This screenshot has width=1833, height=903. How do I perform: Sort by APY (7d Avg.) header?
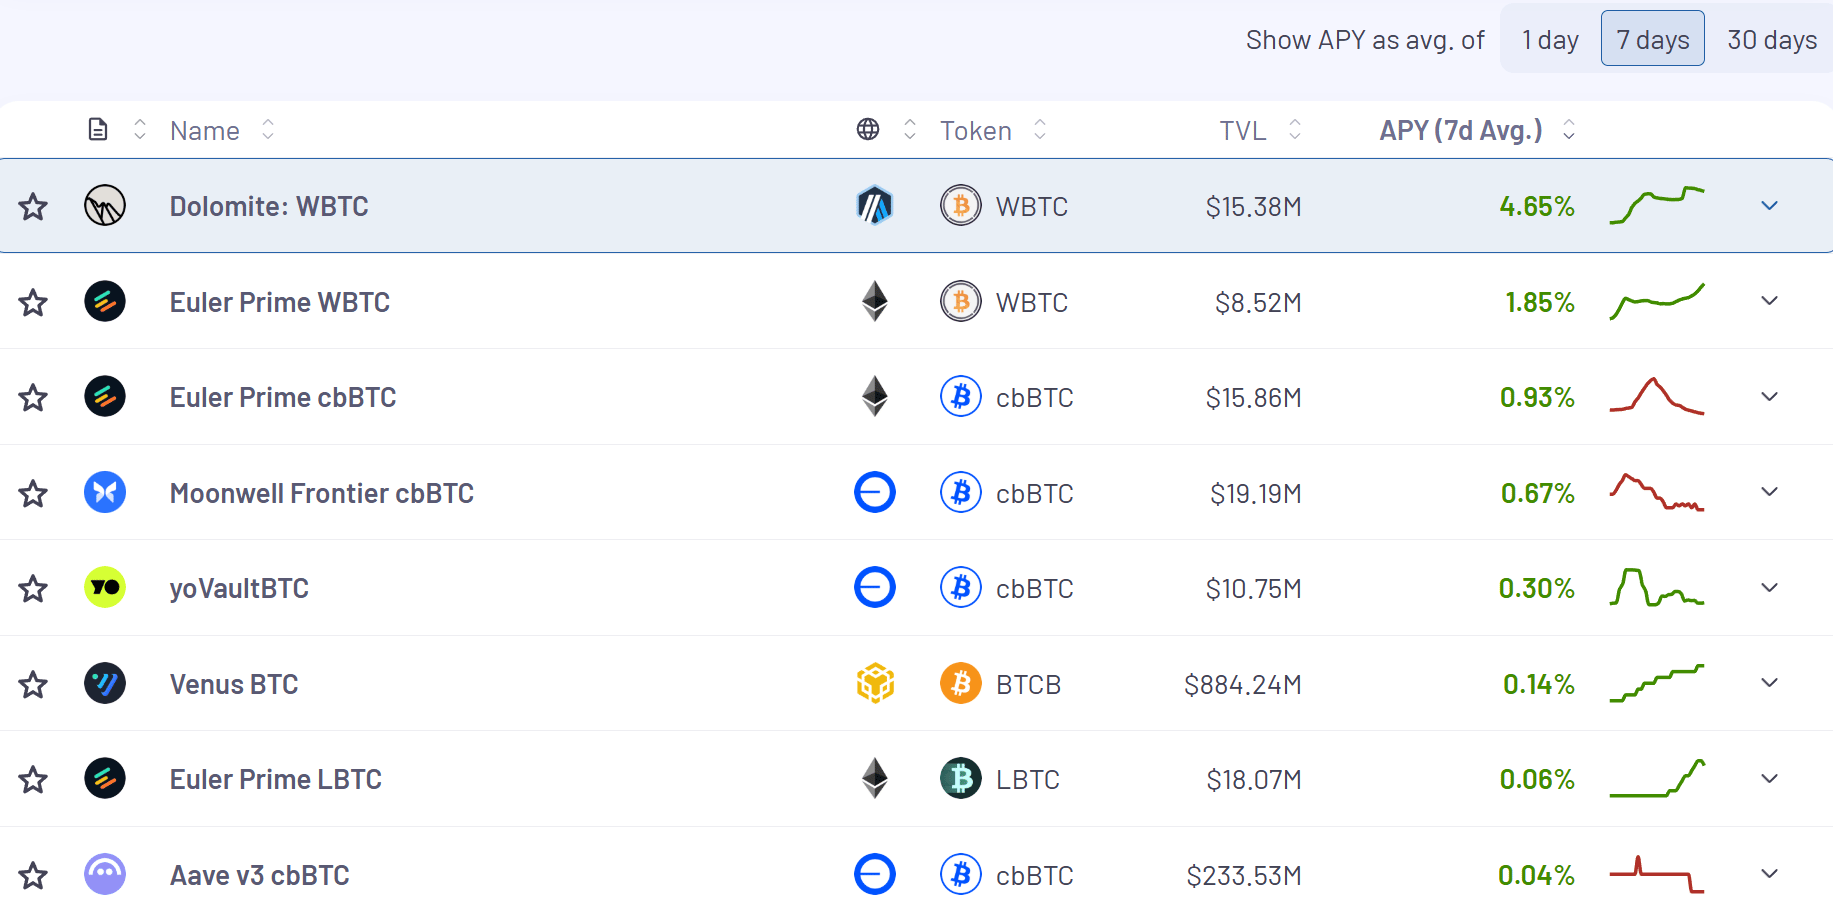click(x=1477, y=130)
